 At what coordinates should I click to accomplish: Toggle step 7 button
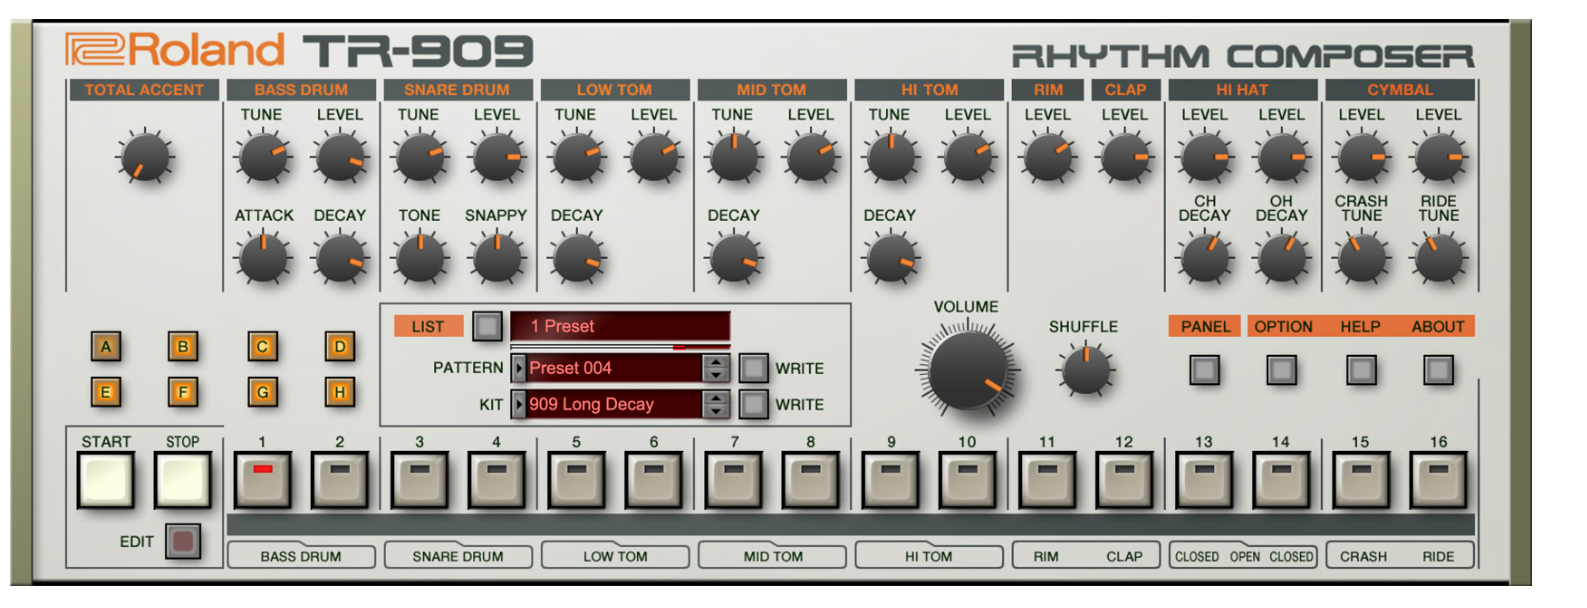[733, 481]
